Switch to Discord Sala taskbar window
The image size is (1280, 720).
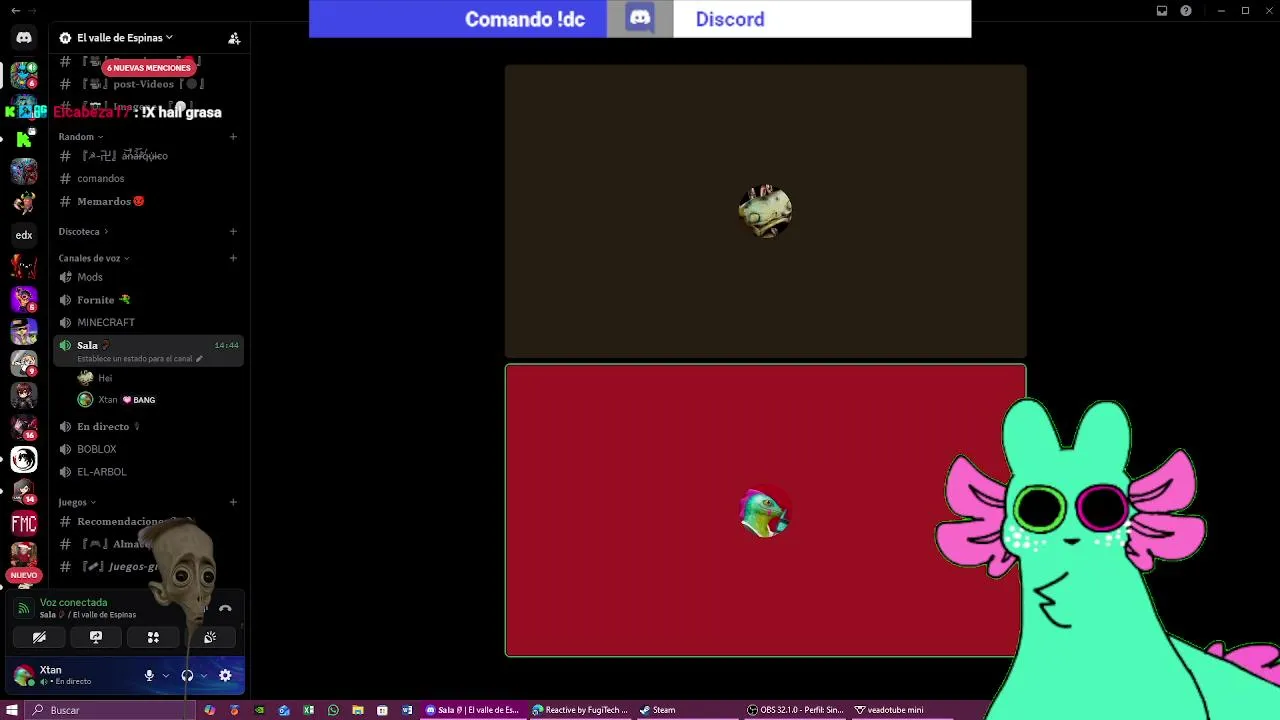(473, 710)
